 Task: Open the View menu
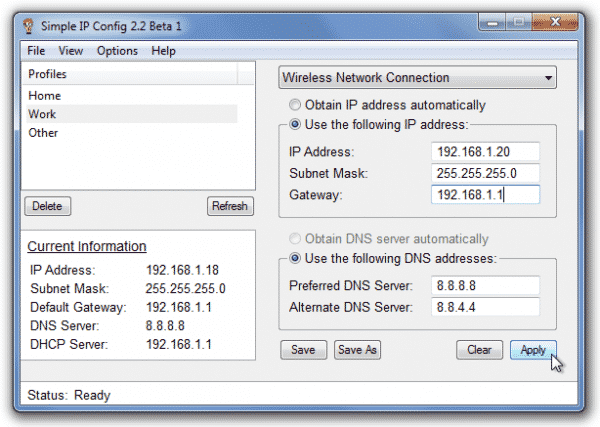[x=70, y=50]
